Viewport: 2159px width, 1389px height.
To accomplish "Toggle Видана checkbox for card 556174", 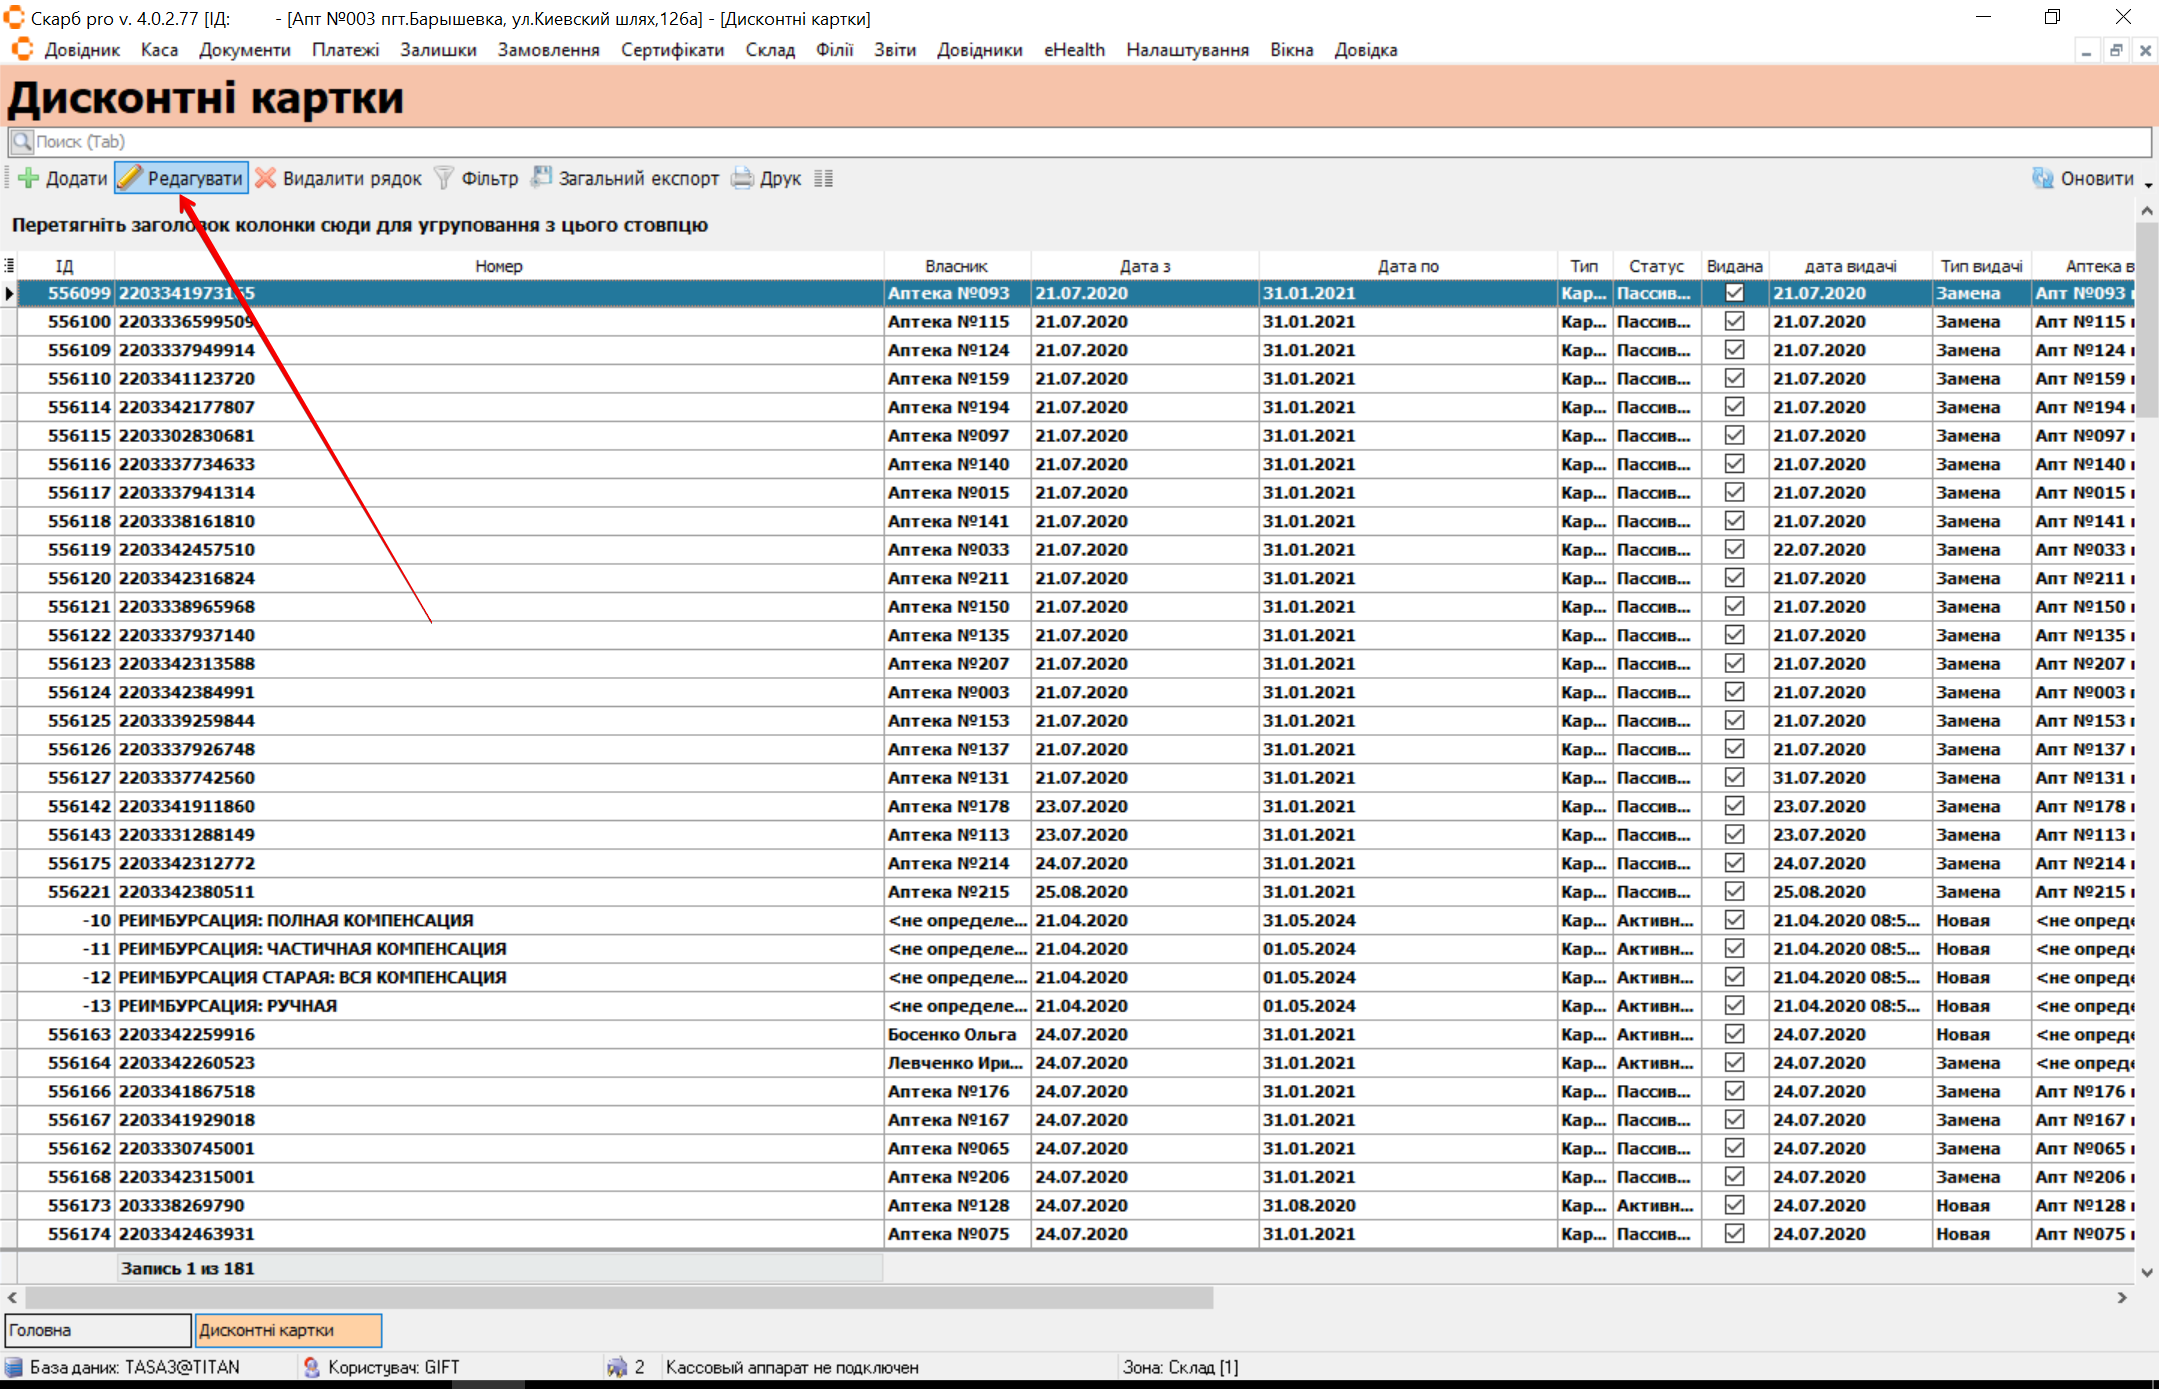I will pyautogui.click(x=1734, y=1234).
